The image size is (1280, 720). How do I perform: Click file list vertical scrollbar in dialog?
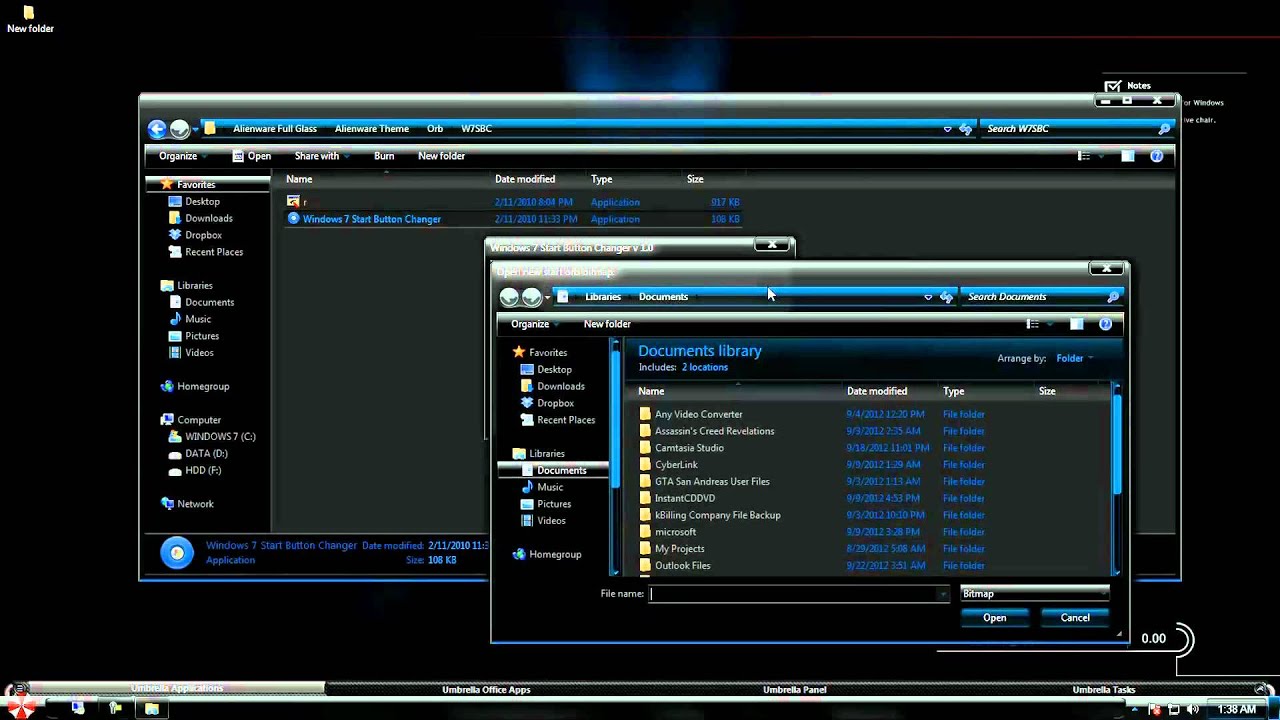coord(1117,480)
